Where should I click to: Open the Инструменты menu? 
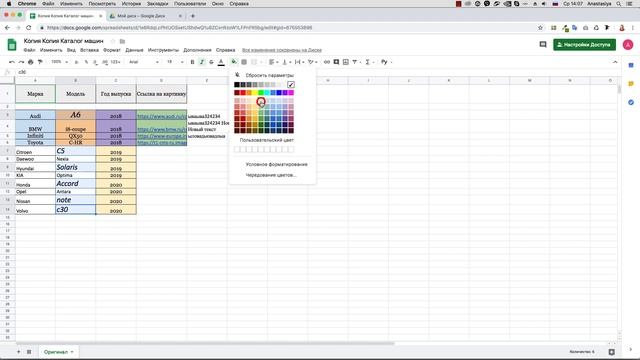[x=163, y=50]
